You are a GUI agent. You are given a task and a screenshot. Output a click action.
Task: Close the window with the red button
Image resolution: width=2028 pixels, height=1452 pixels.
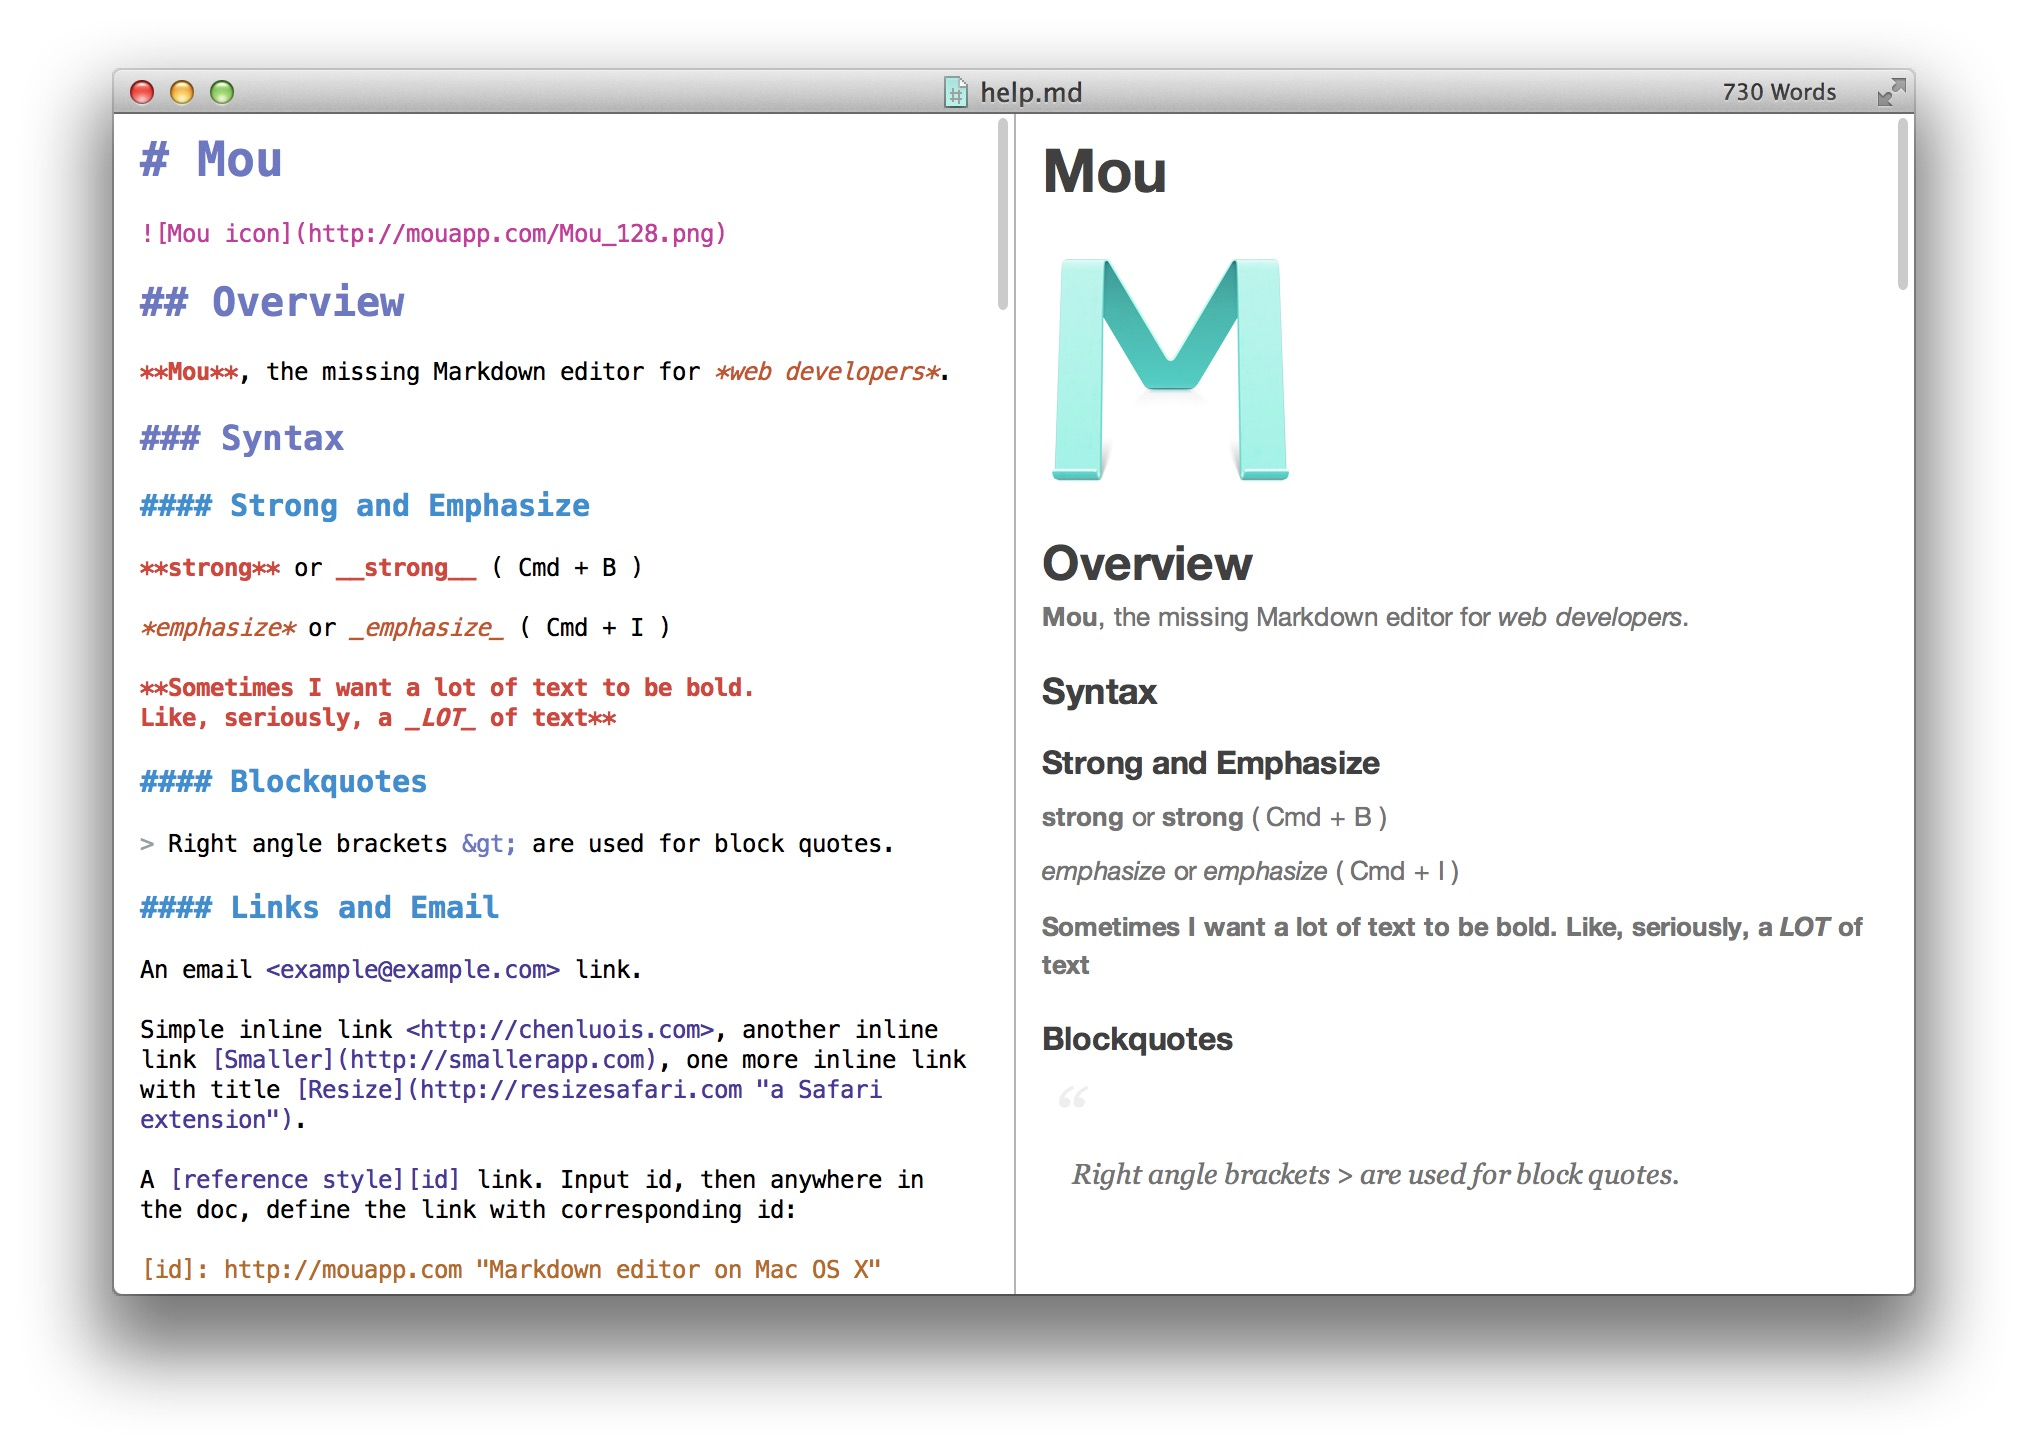(x=142, y=92)
